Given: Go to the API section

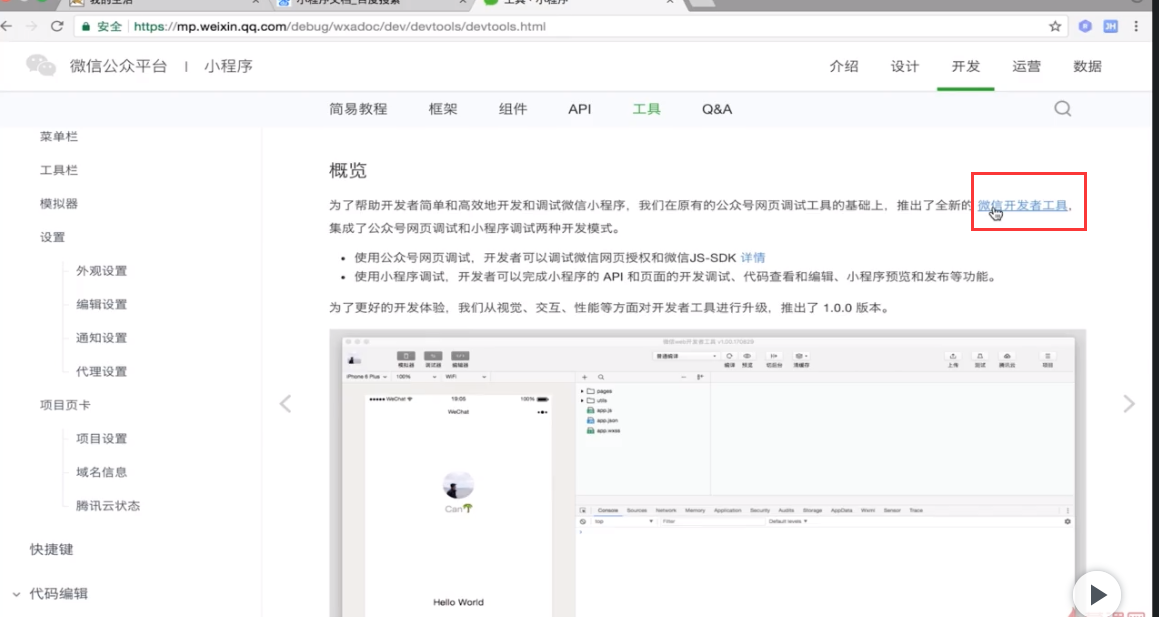Looking at the screenshot, I should 580,109.
